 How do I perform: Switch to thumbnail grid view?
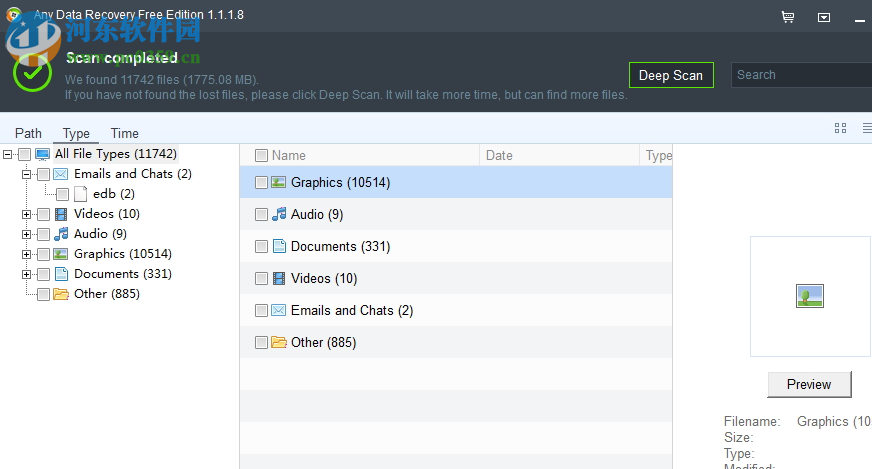pyautogui.click(x=840, y=128)
